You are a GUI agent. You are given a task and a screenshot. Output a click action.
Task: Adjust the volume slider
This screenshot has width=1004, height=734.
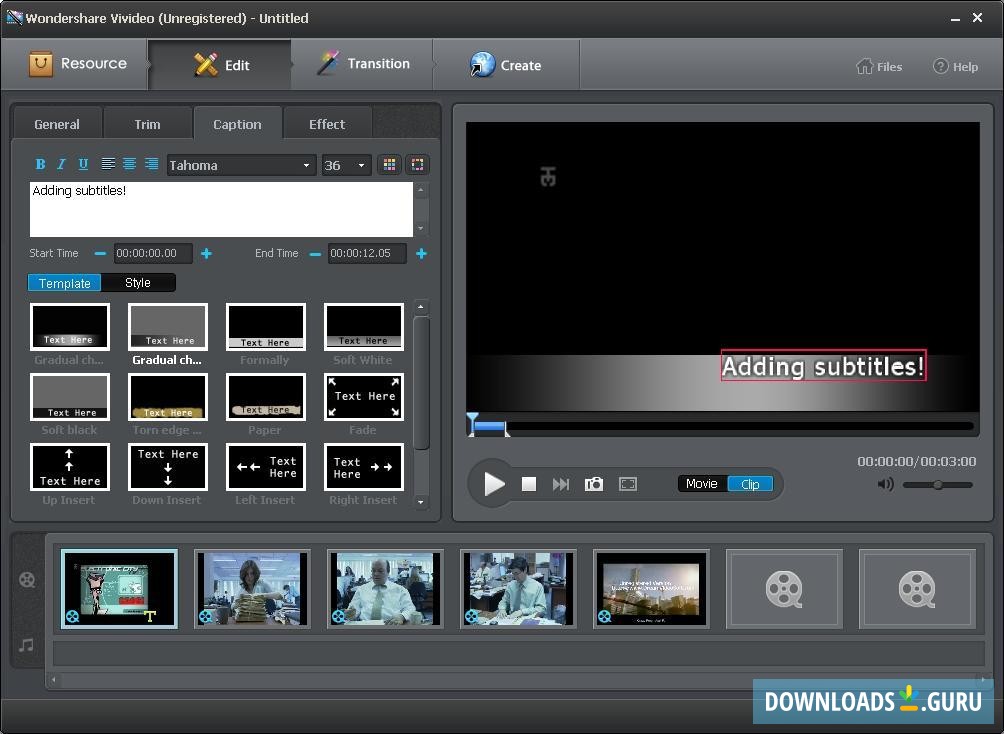pos(937,484)
